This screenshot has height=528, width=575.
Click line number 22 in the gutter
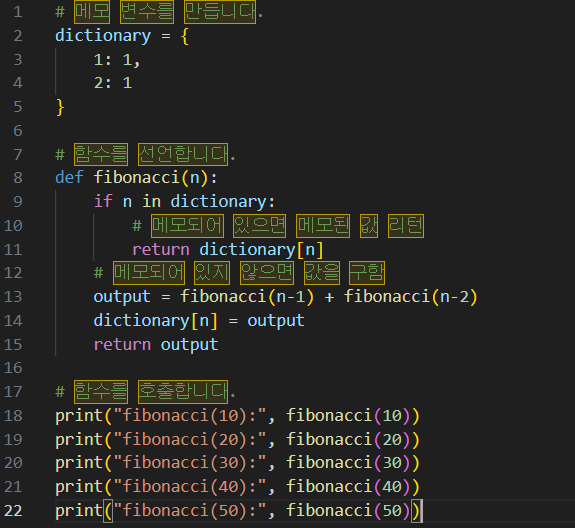click(x=13, y=510)
